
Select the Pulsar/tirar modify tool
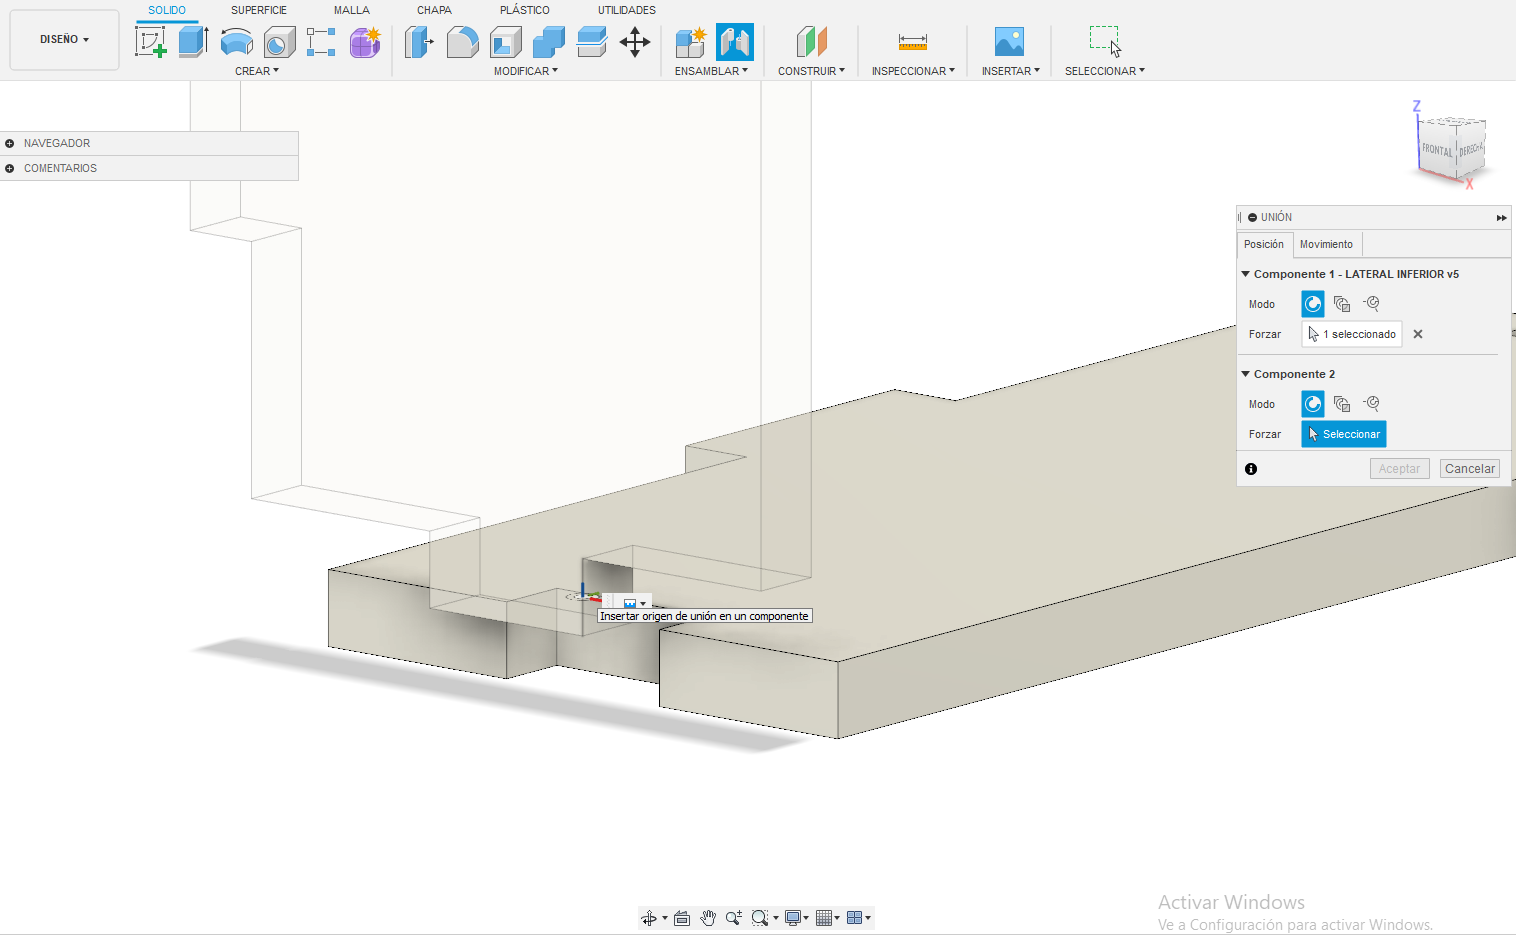point(419,42)
